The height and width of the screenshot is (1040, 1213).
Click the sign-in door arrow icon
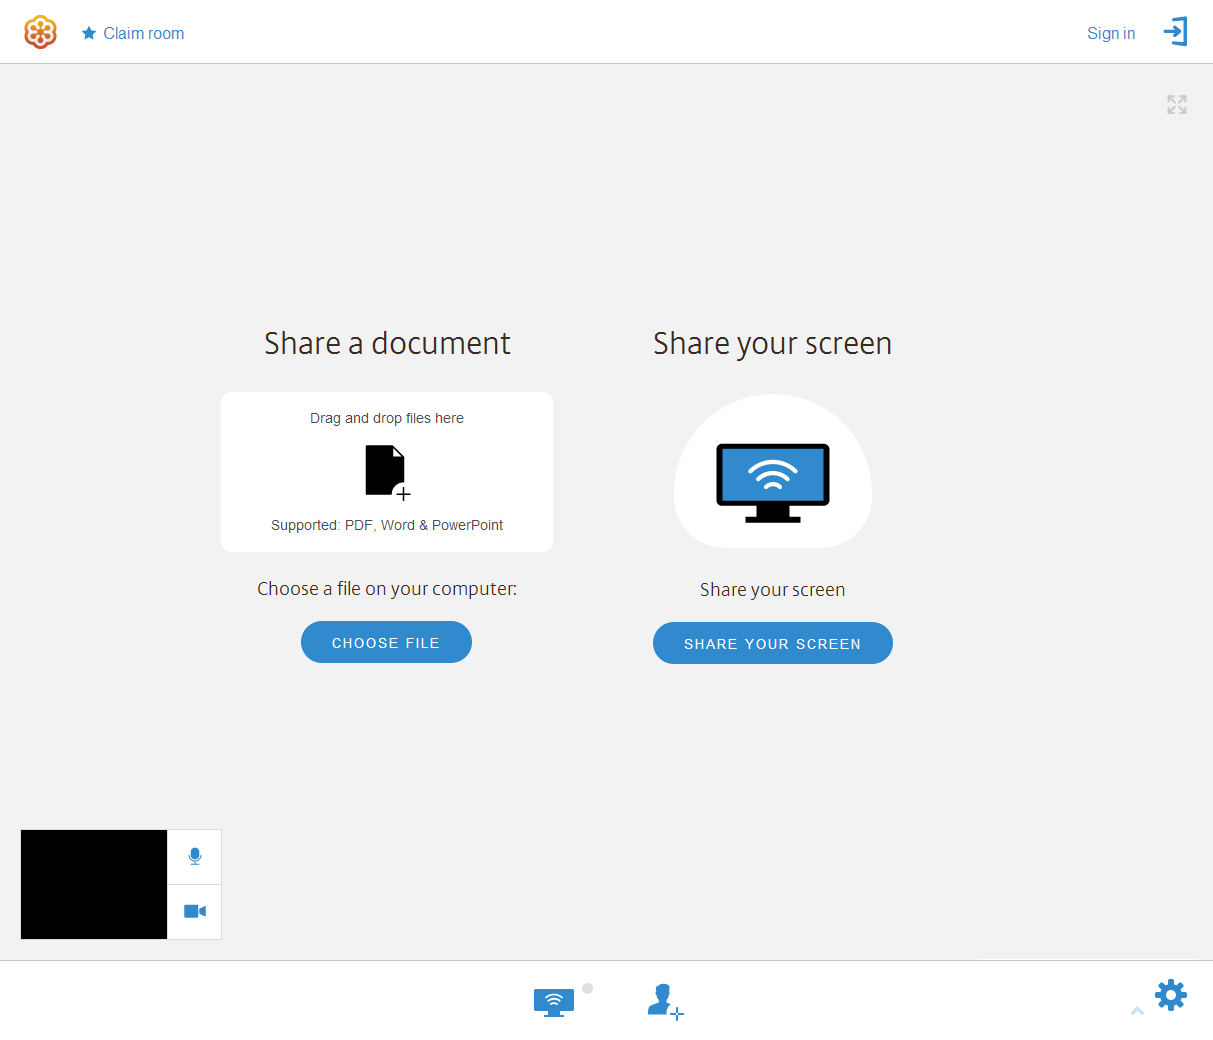click(x=1176, y=32)
